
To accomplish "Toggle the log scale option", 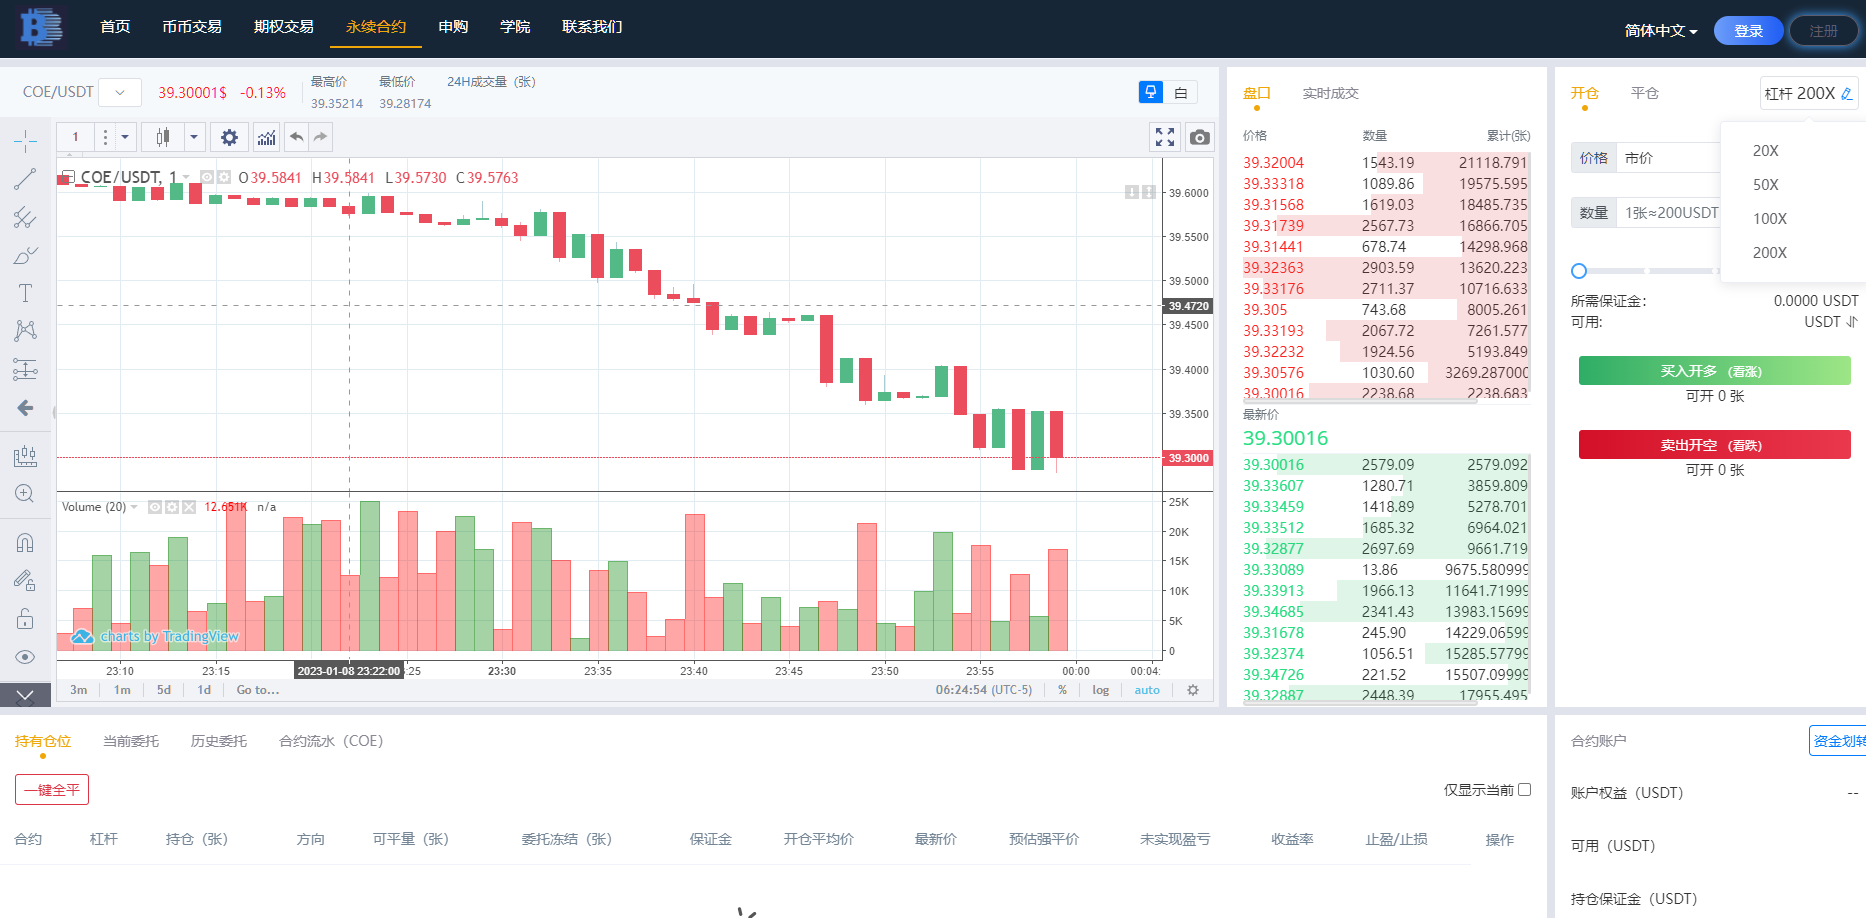I will (x=1100, y=690).
